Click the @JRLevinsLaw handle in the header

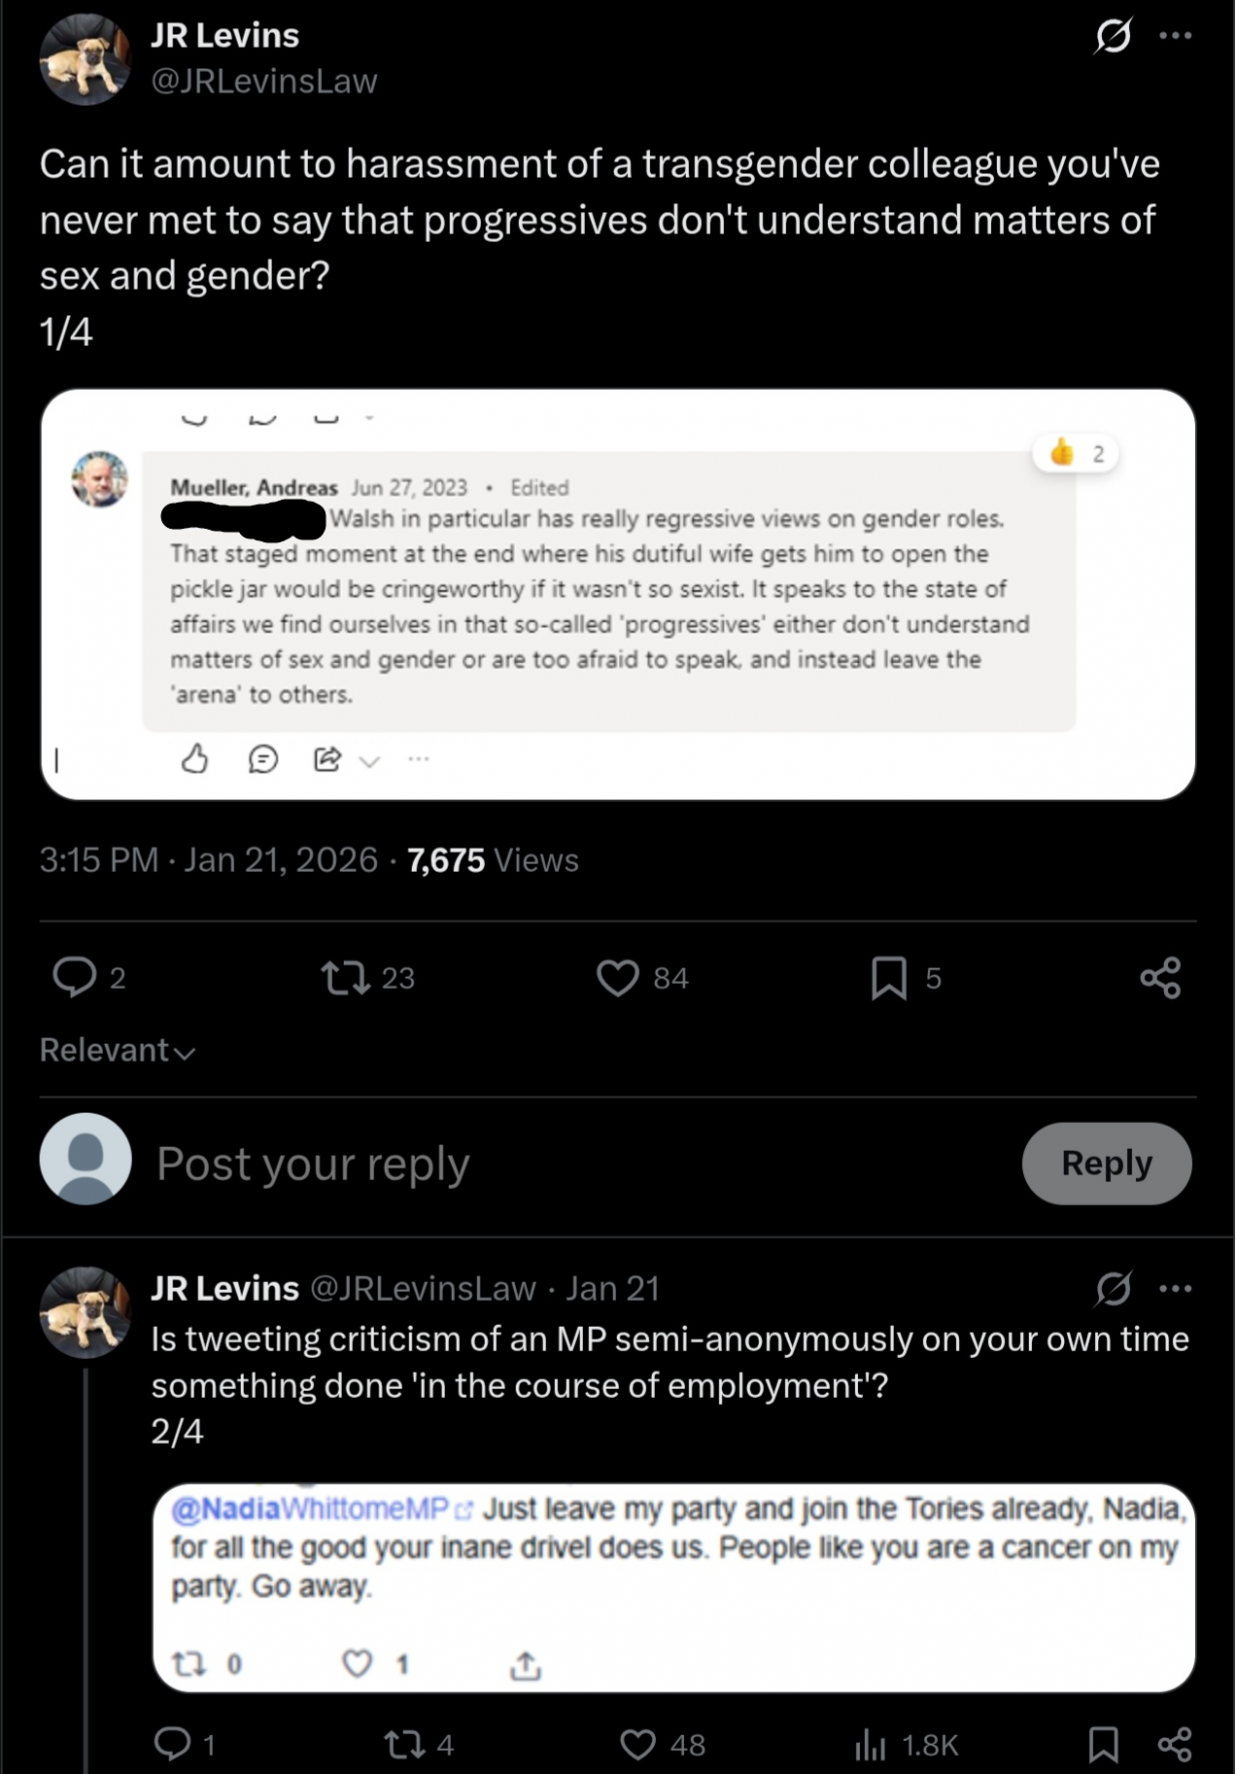264,81
